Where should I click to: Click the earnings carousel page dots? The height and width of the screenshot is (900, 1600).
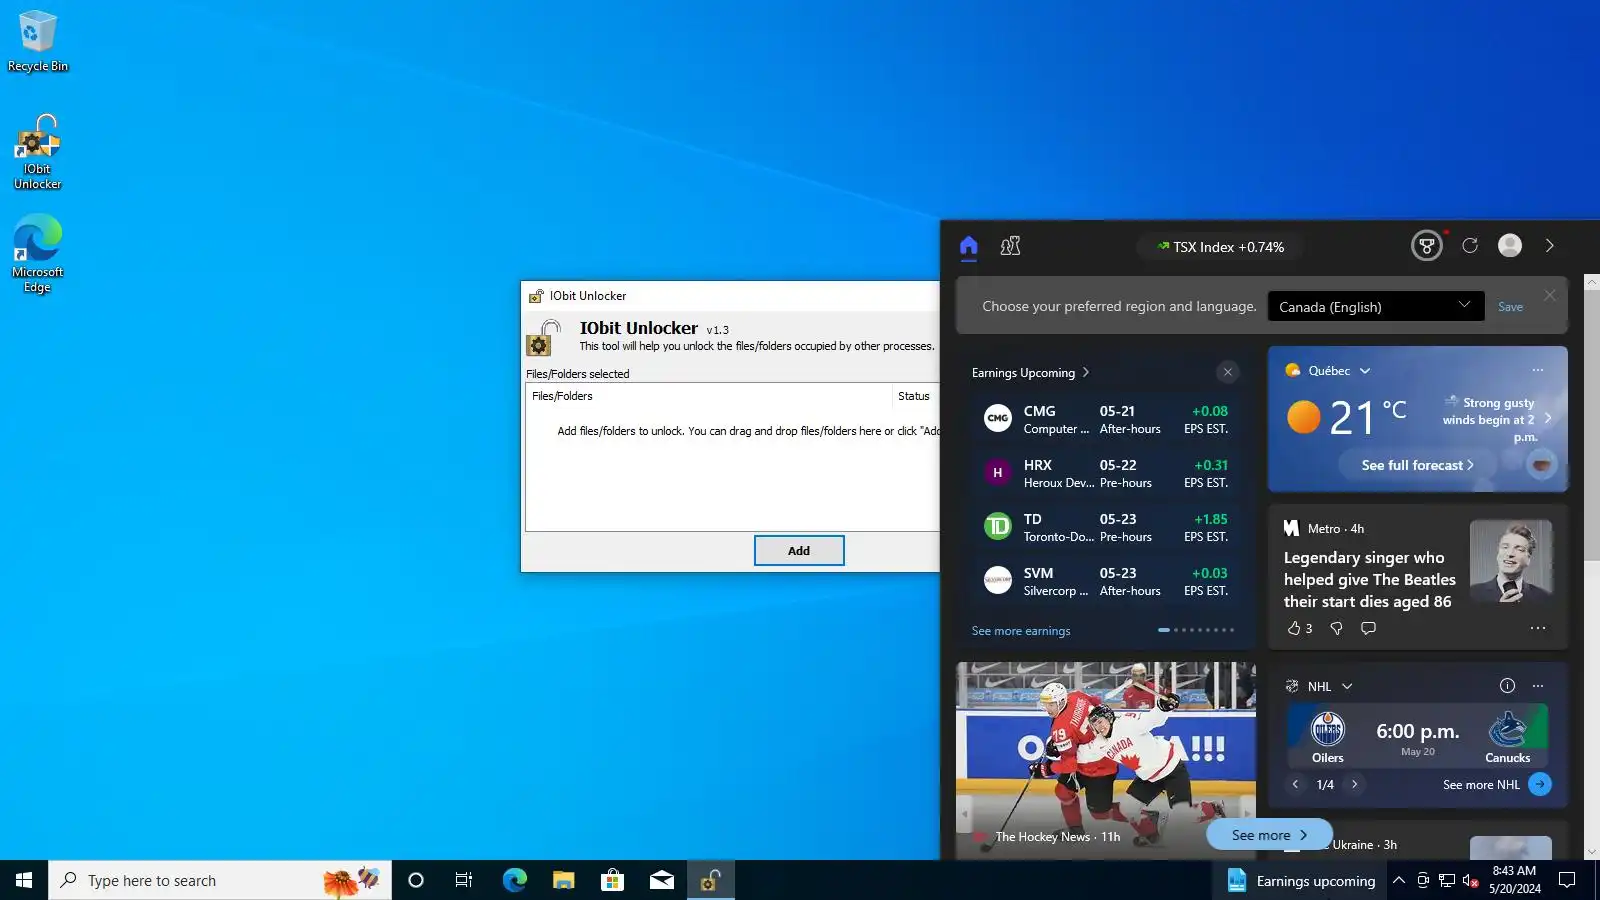[x=1196, y=630]
